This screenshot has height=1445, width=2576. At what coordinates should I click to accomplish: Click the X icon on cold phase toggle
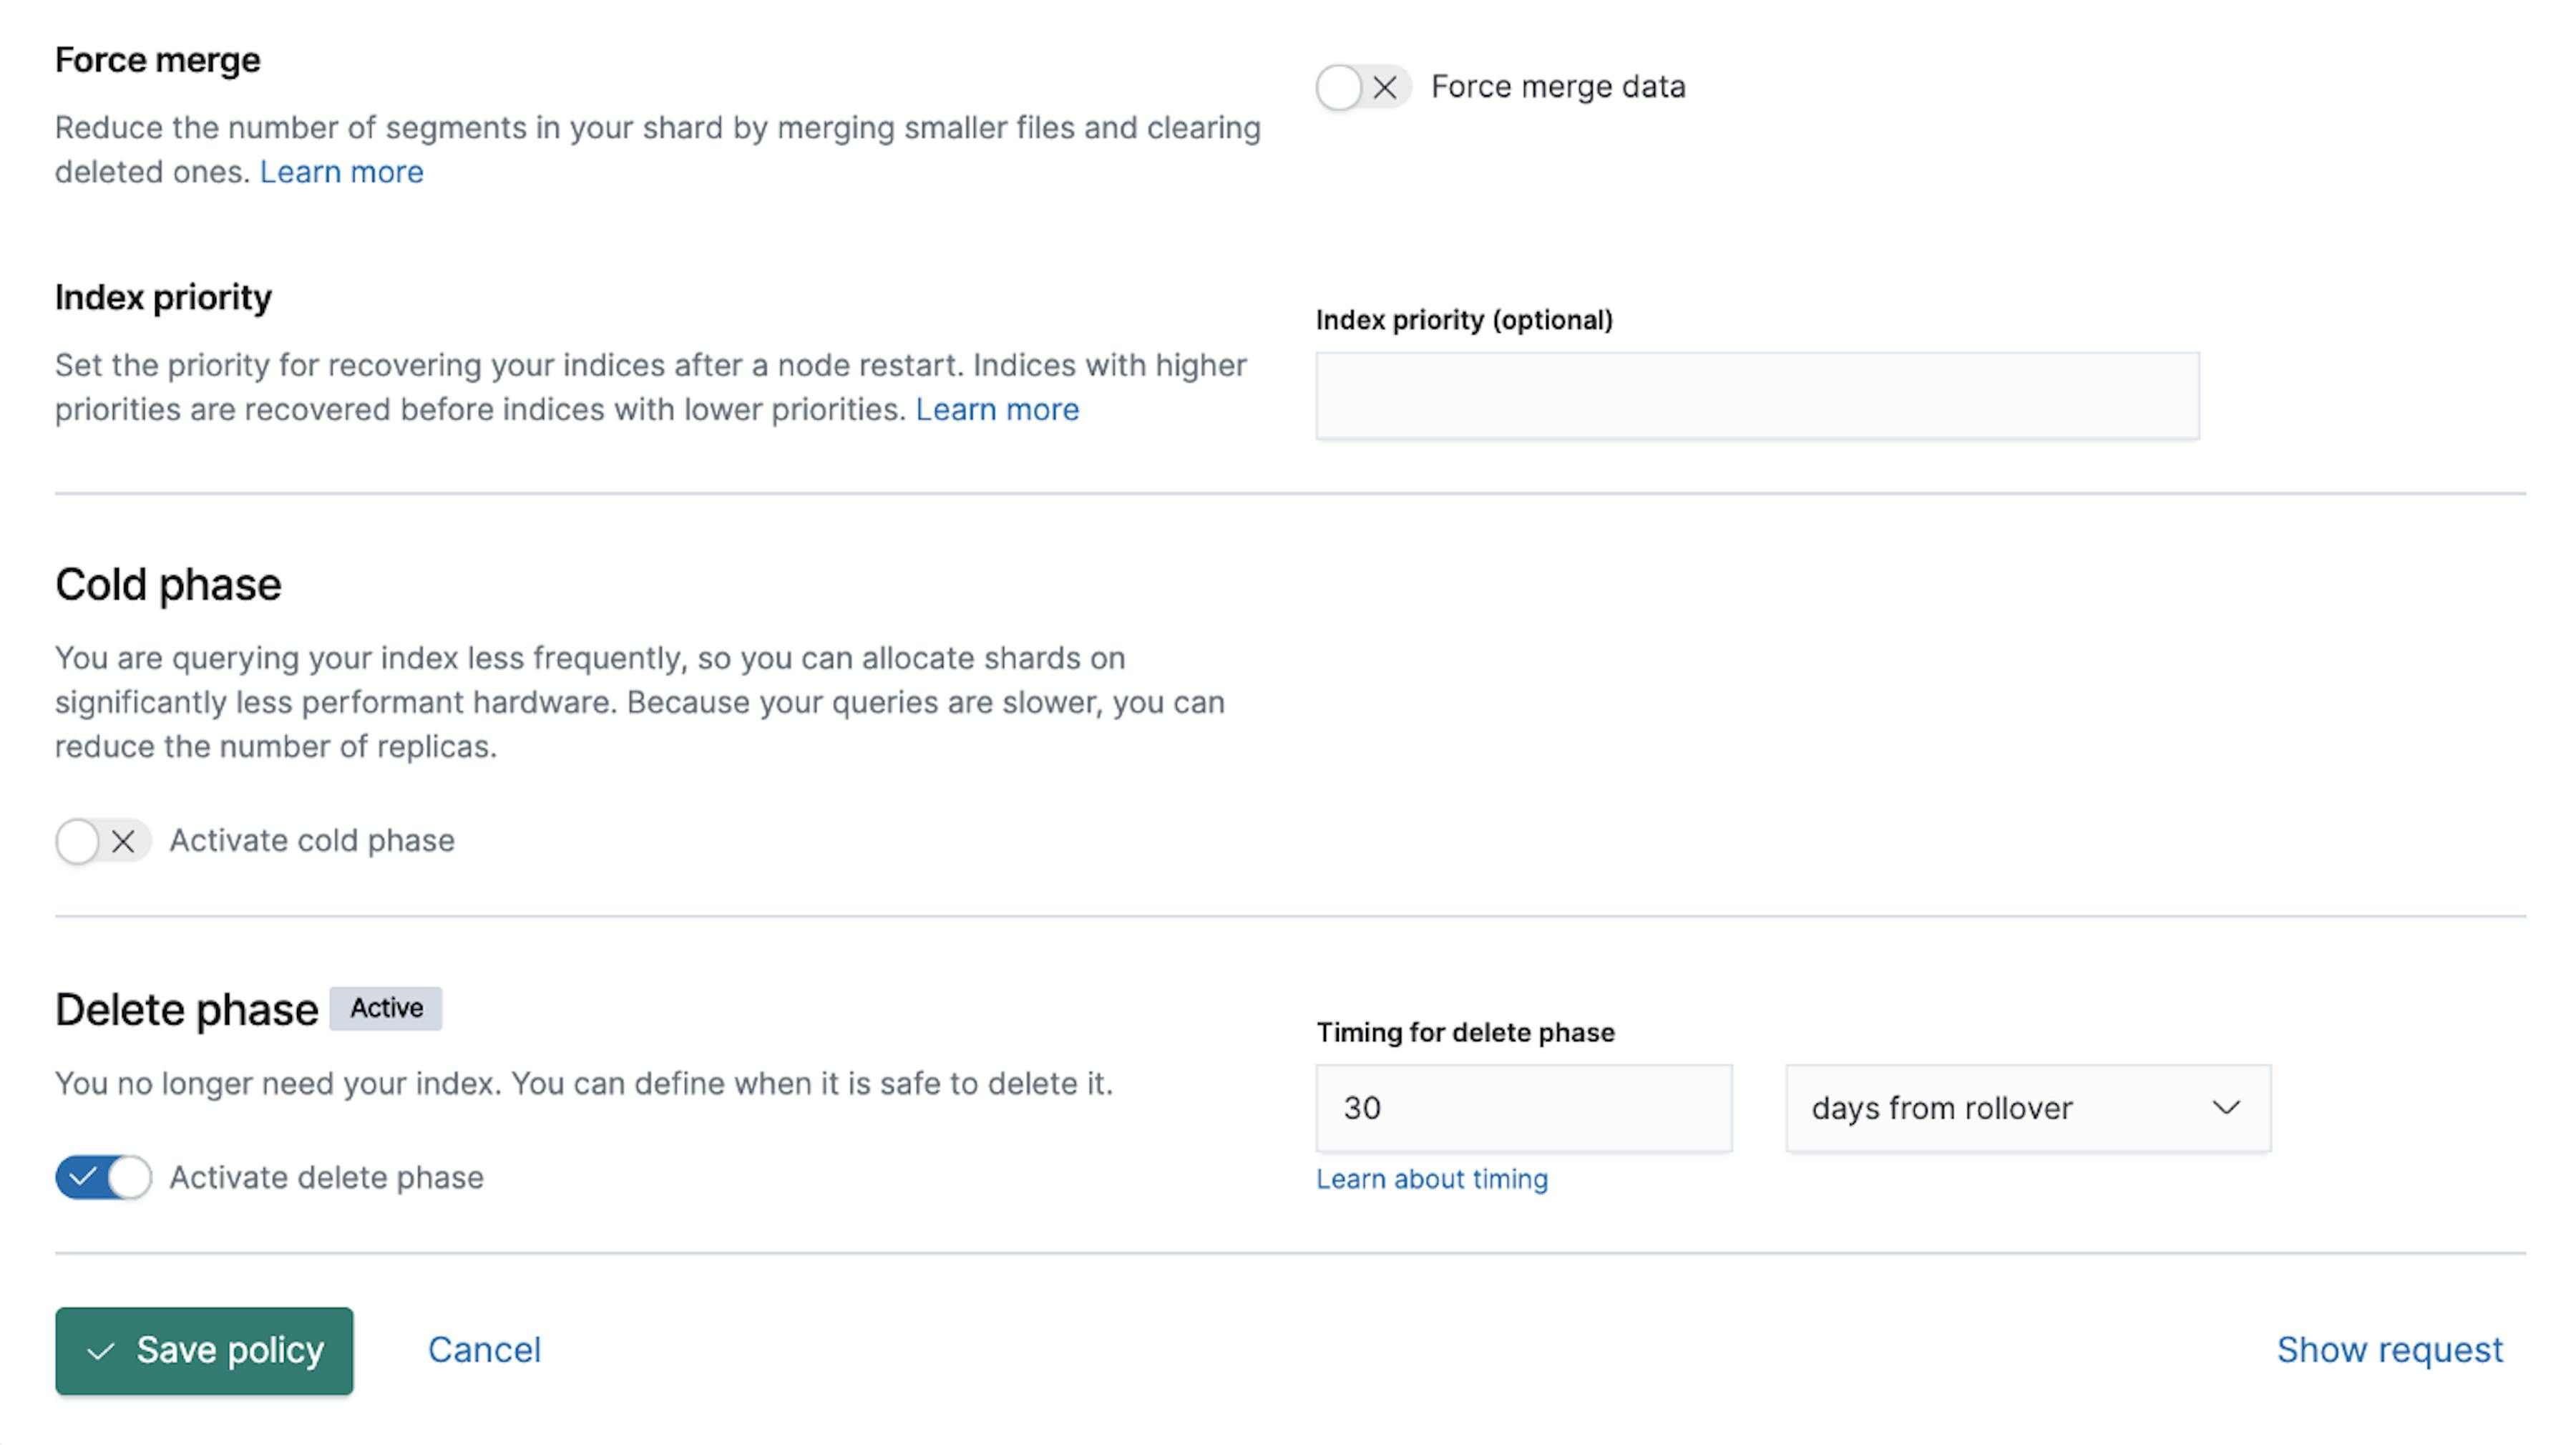point(123,842)
